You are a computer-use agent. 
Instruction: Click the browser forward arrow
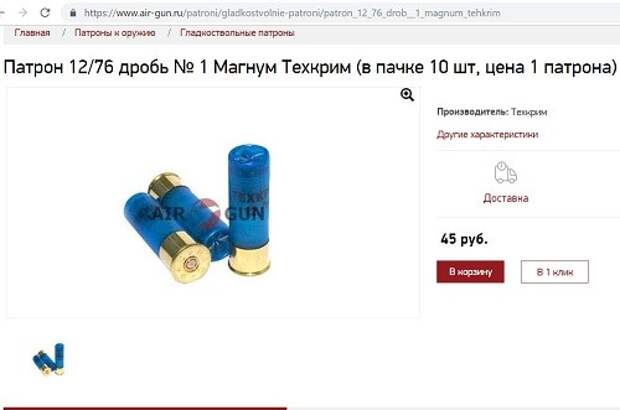(23, 13)
